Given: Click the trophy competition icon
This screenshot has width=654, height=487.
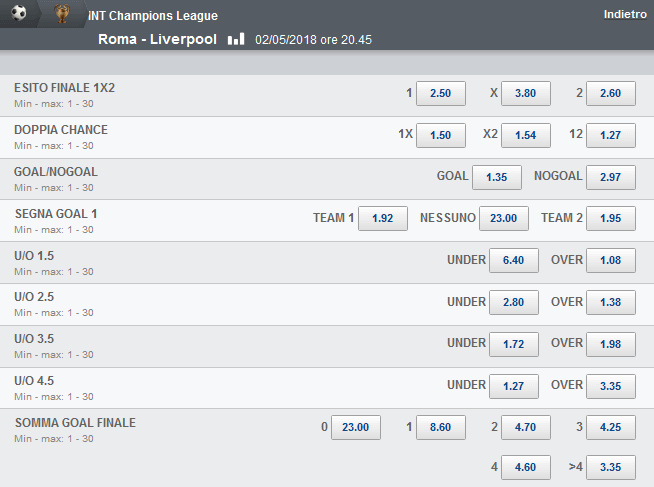Looking at the screenshot, I should click(x=62, y=14).
